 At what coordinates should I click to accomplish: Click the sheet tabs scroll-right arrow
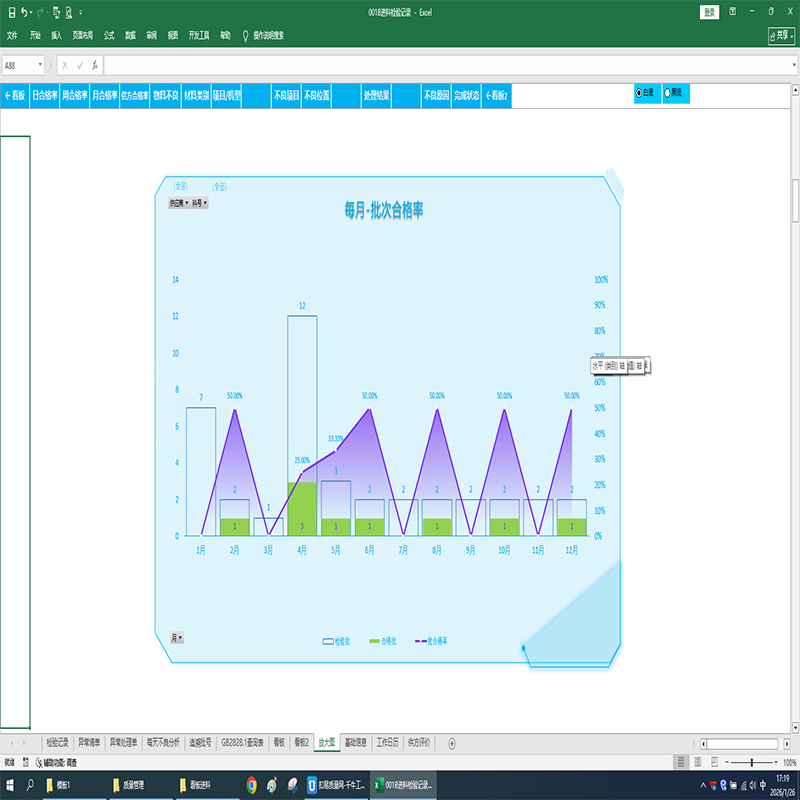[x=23, y=743]
